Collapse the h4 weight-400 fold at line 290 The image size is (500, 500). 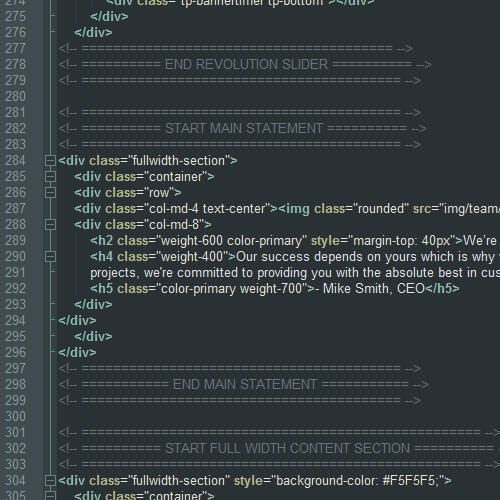tap(50, 257)
